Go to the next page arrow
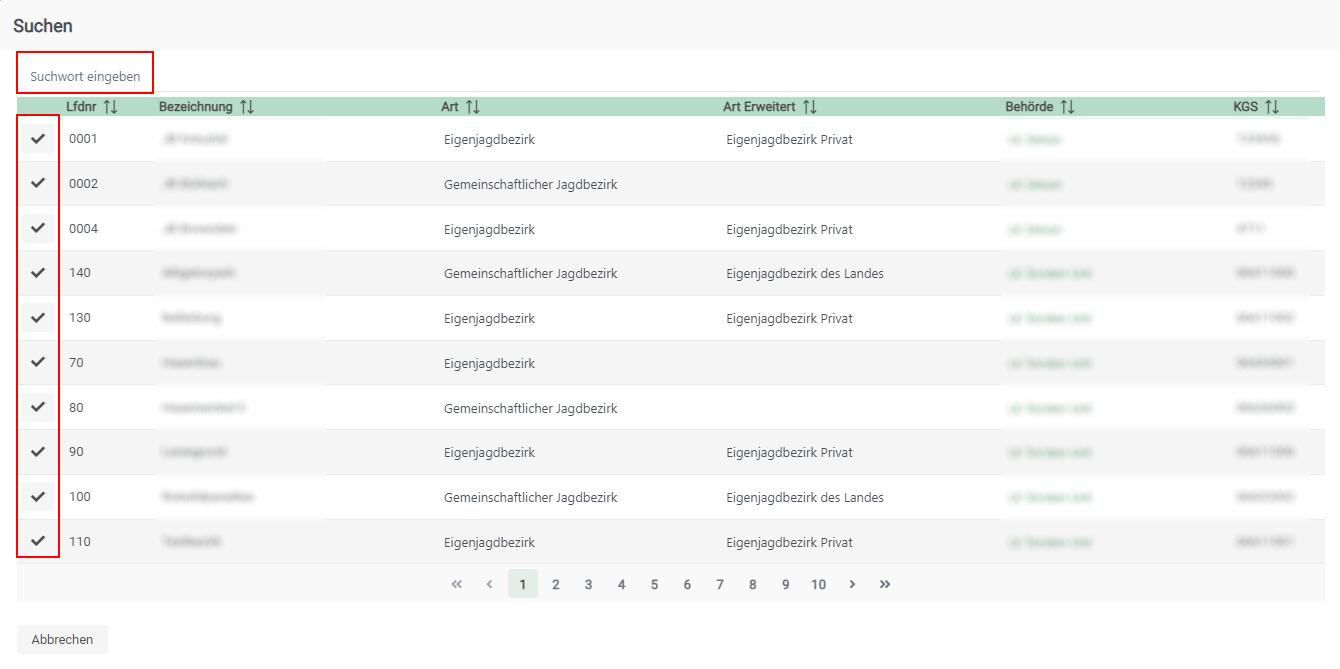 (852, 584)
